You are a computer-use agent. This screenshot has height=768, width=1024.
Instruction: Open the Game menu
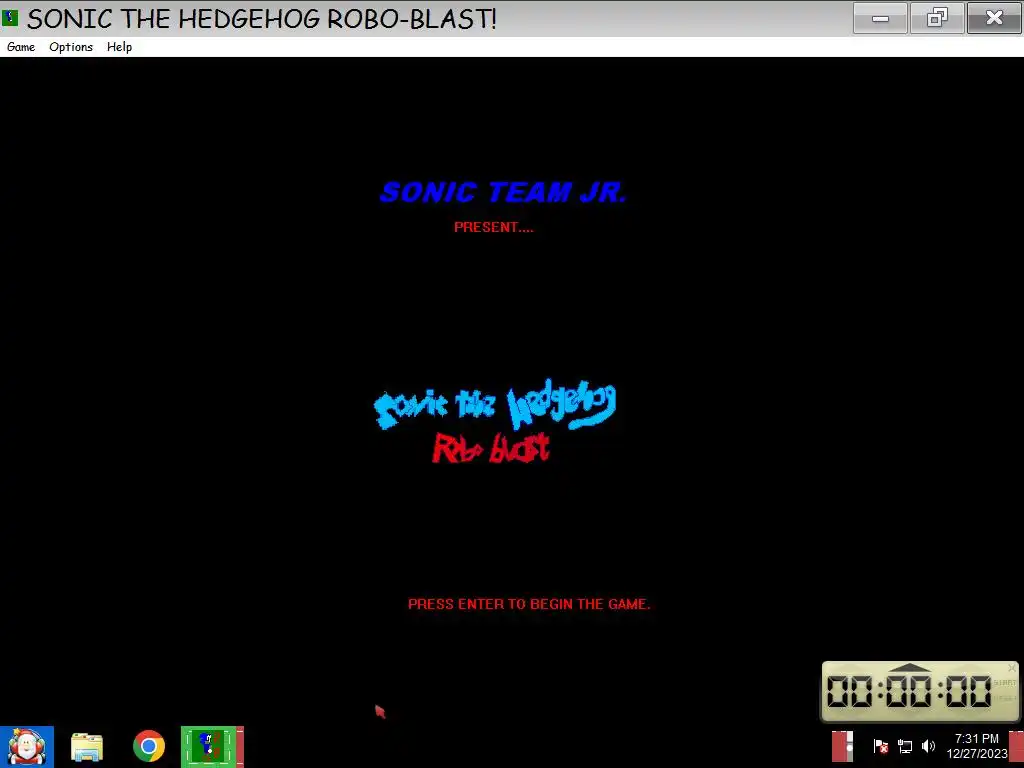pyautogui.click(x=21, y=47)
